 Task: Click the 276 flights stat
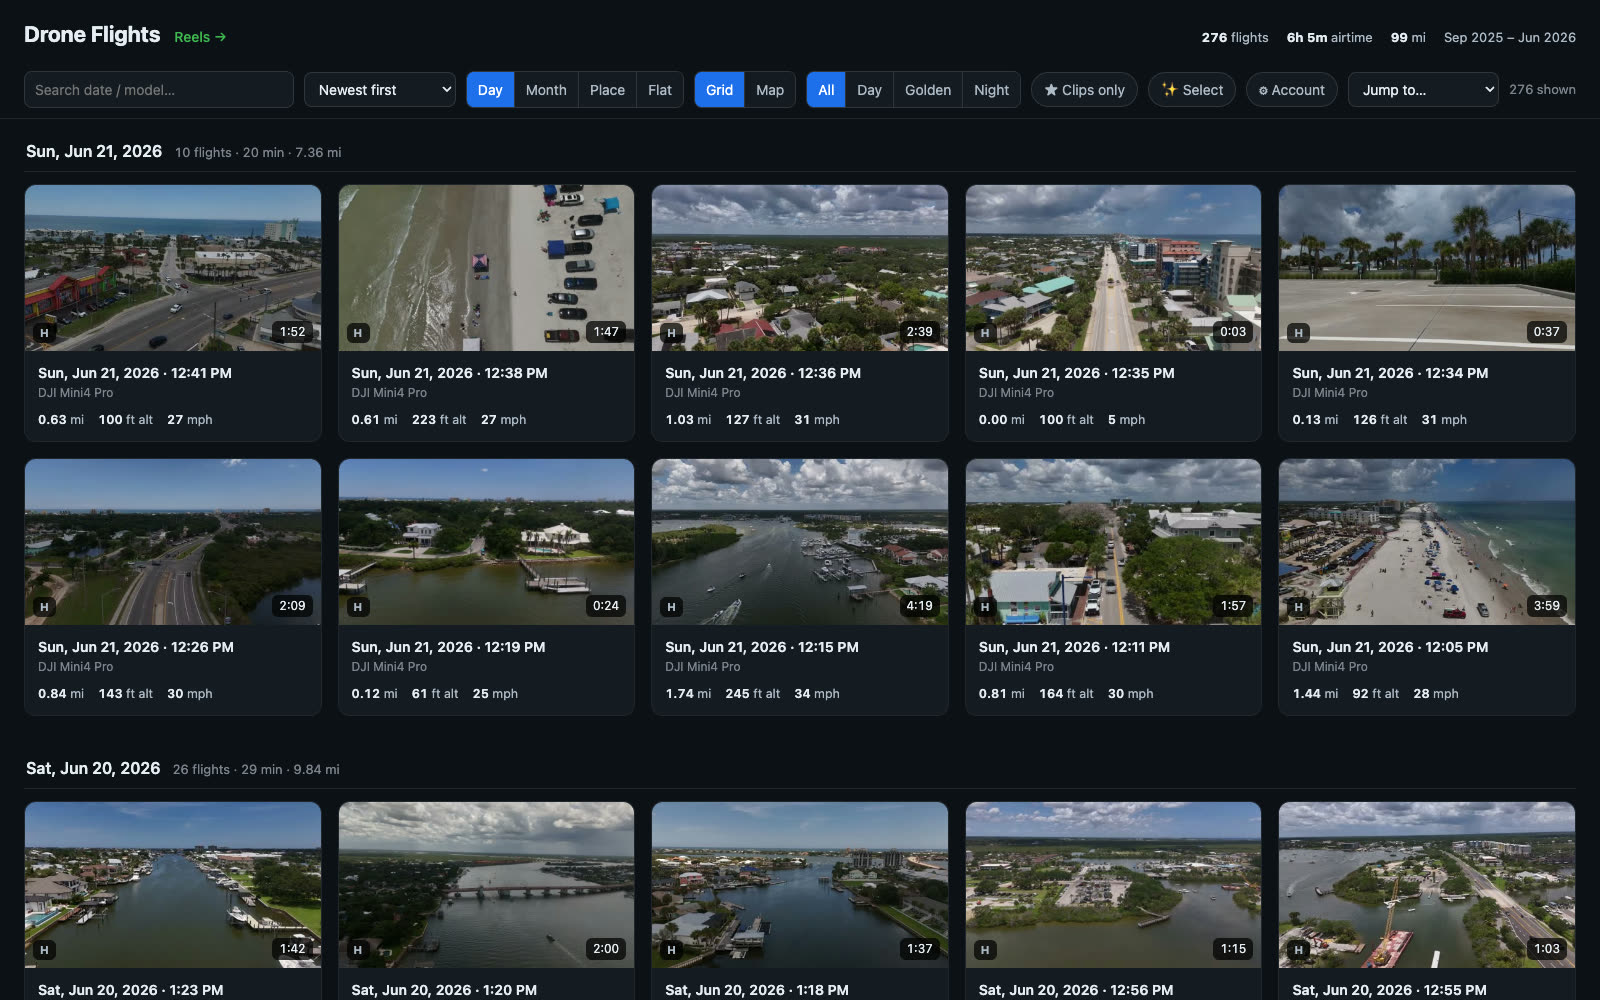pyautogui.click(x=1235, y=37)
